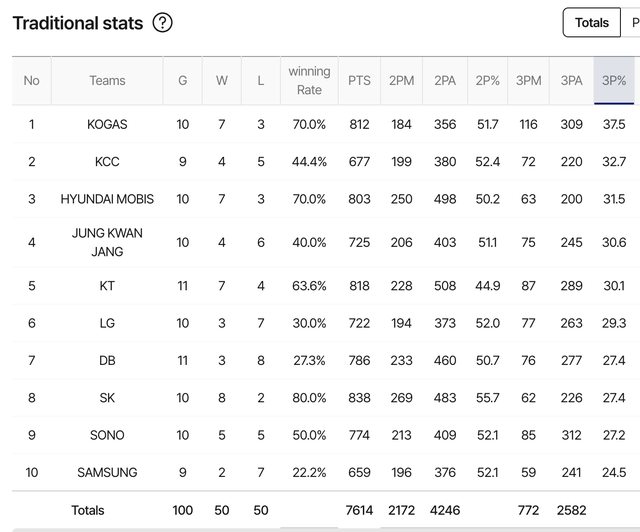Switch to the tab right of Totals
This screenshot has height=532, width=640.
tap(632, 22)
